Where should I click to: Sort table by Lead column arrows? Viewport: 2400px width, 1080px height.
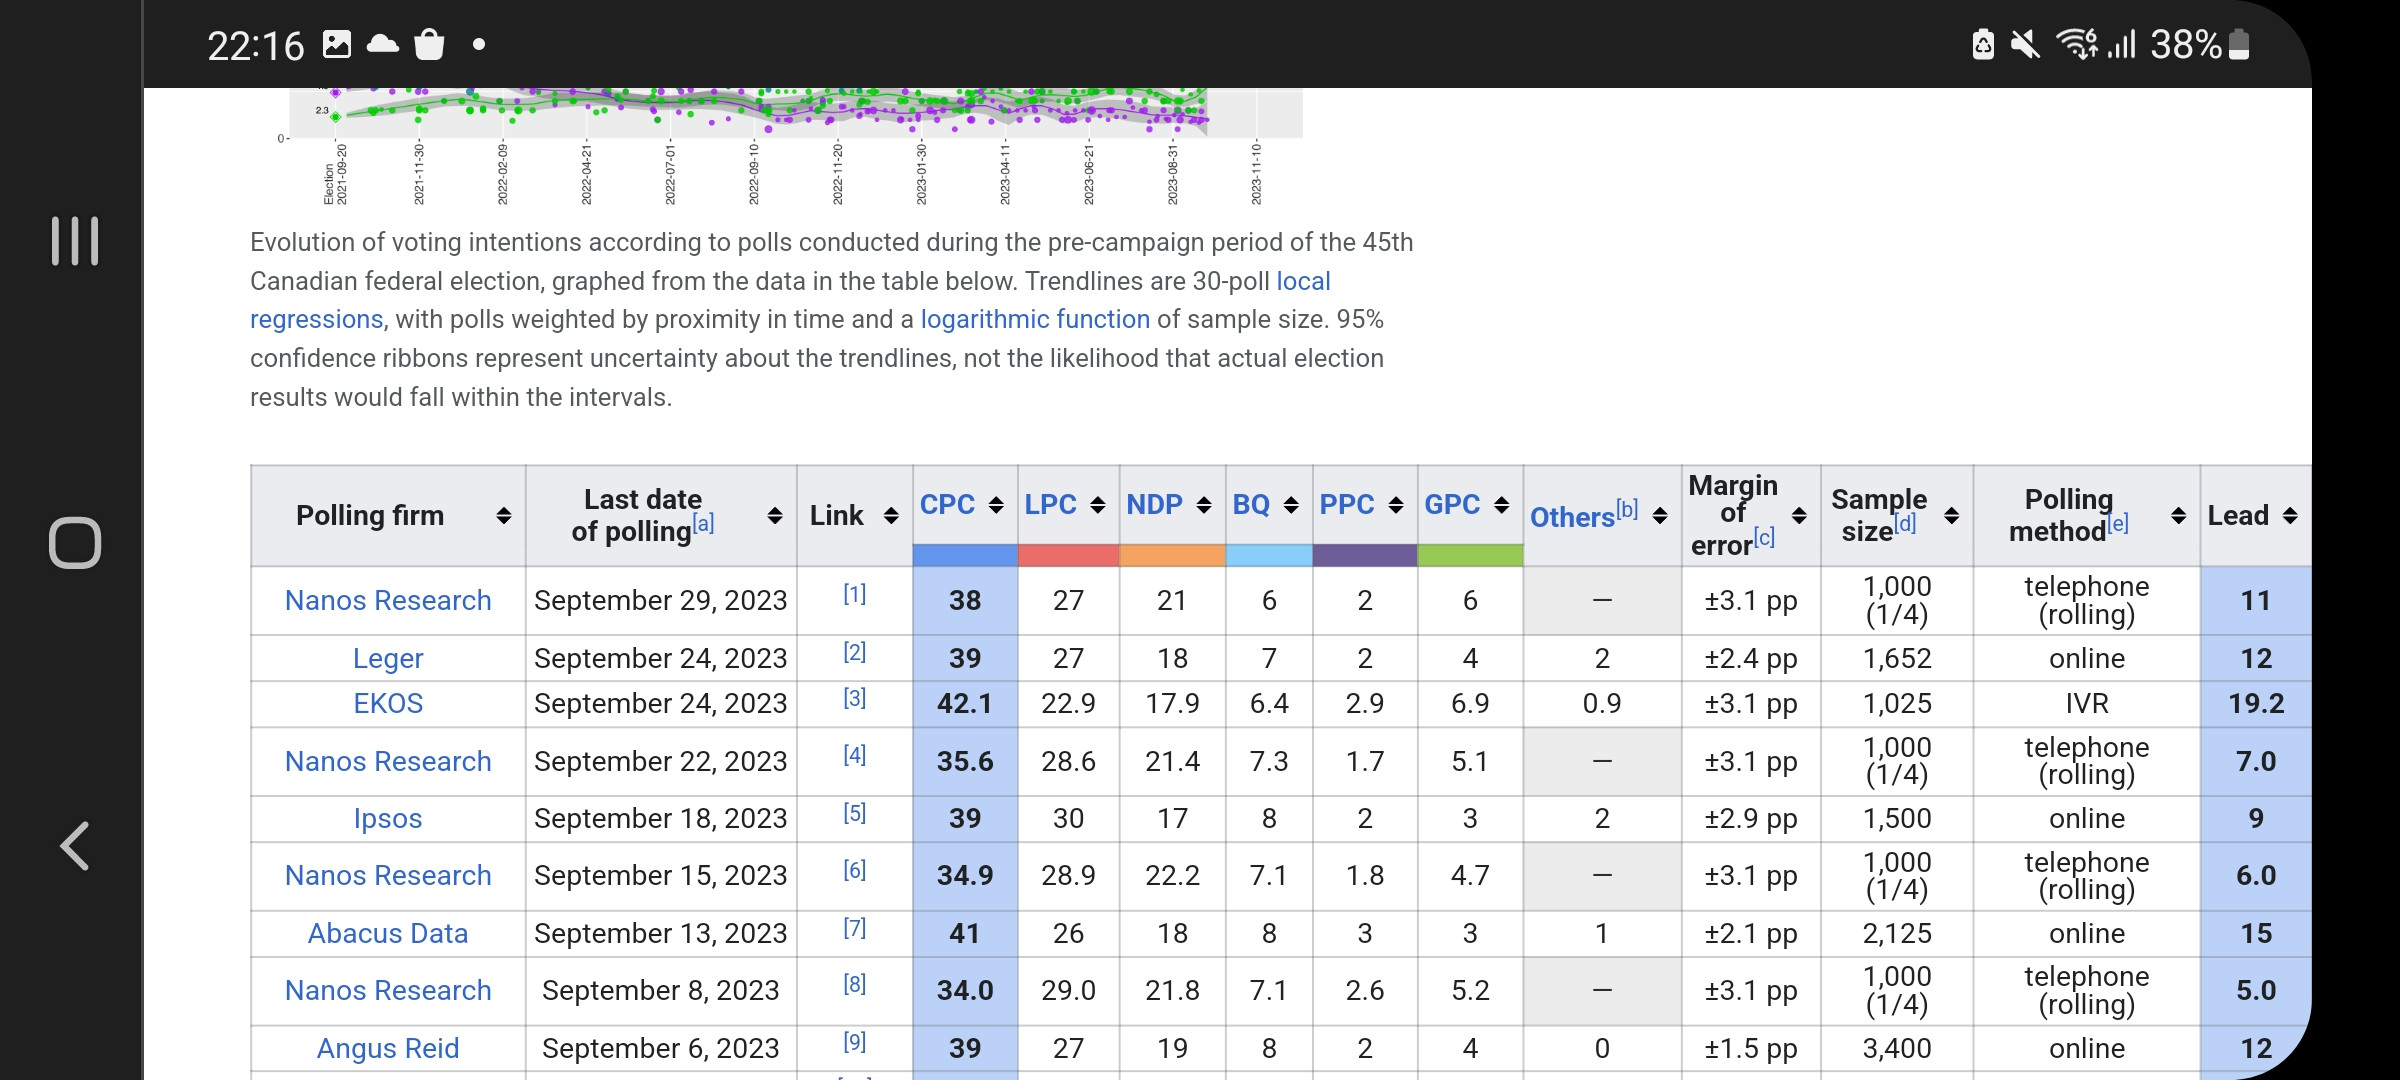2290,515
